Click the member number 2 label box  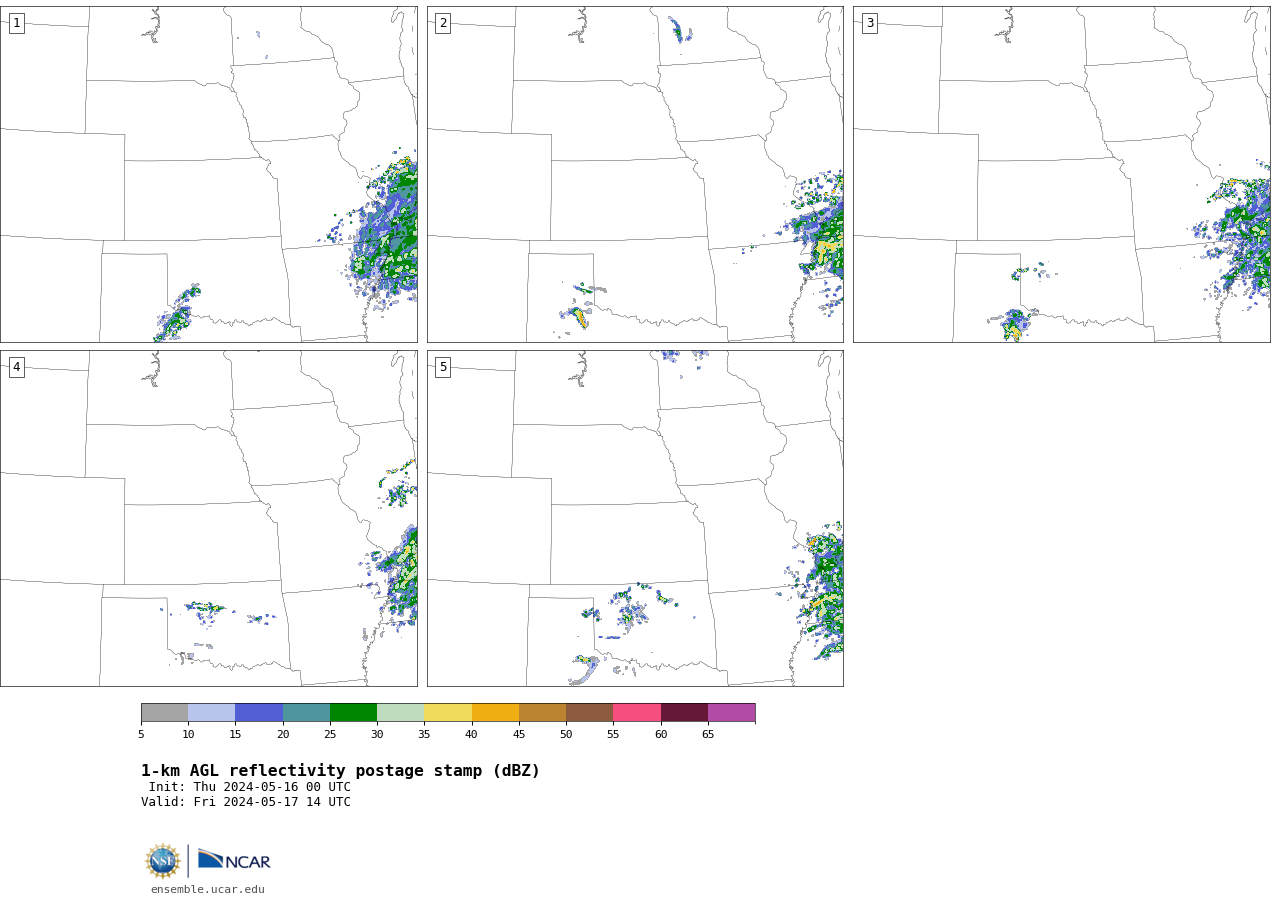point(443,23)
